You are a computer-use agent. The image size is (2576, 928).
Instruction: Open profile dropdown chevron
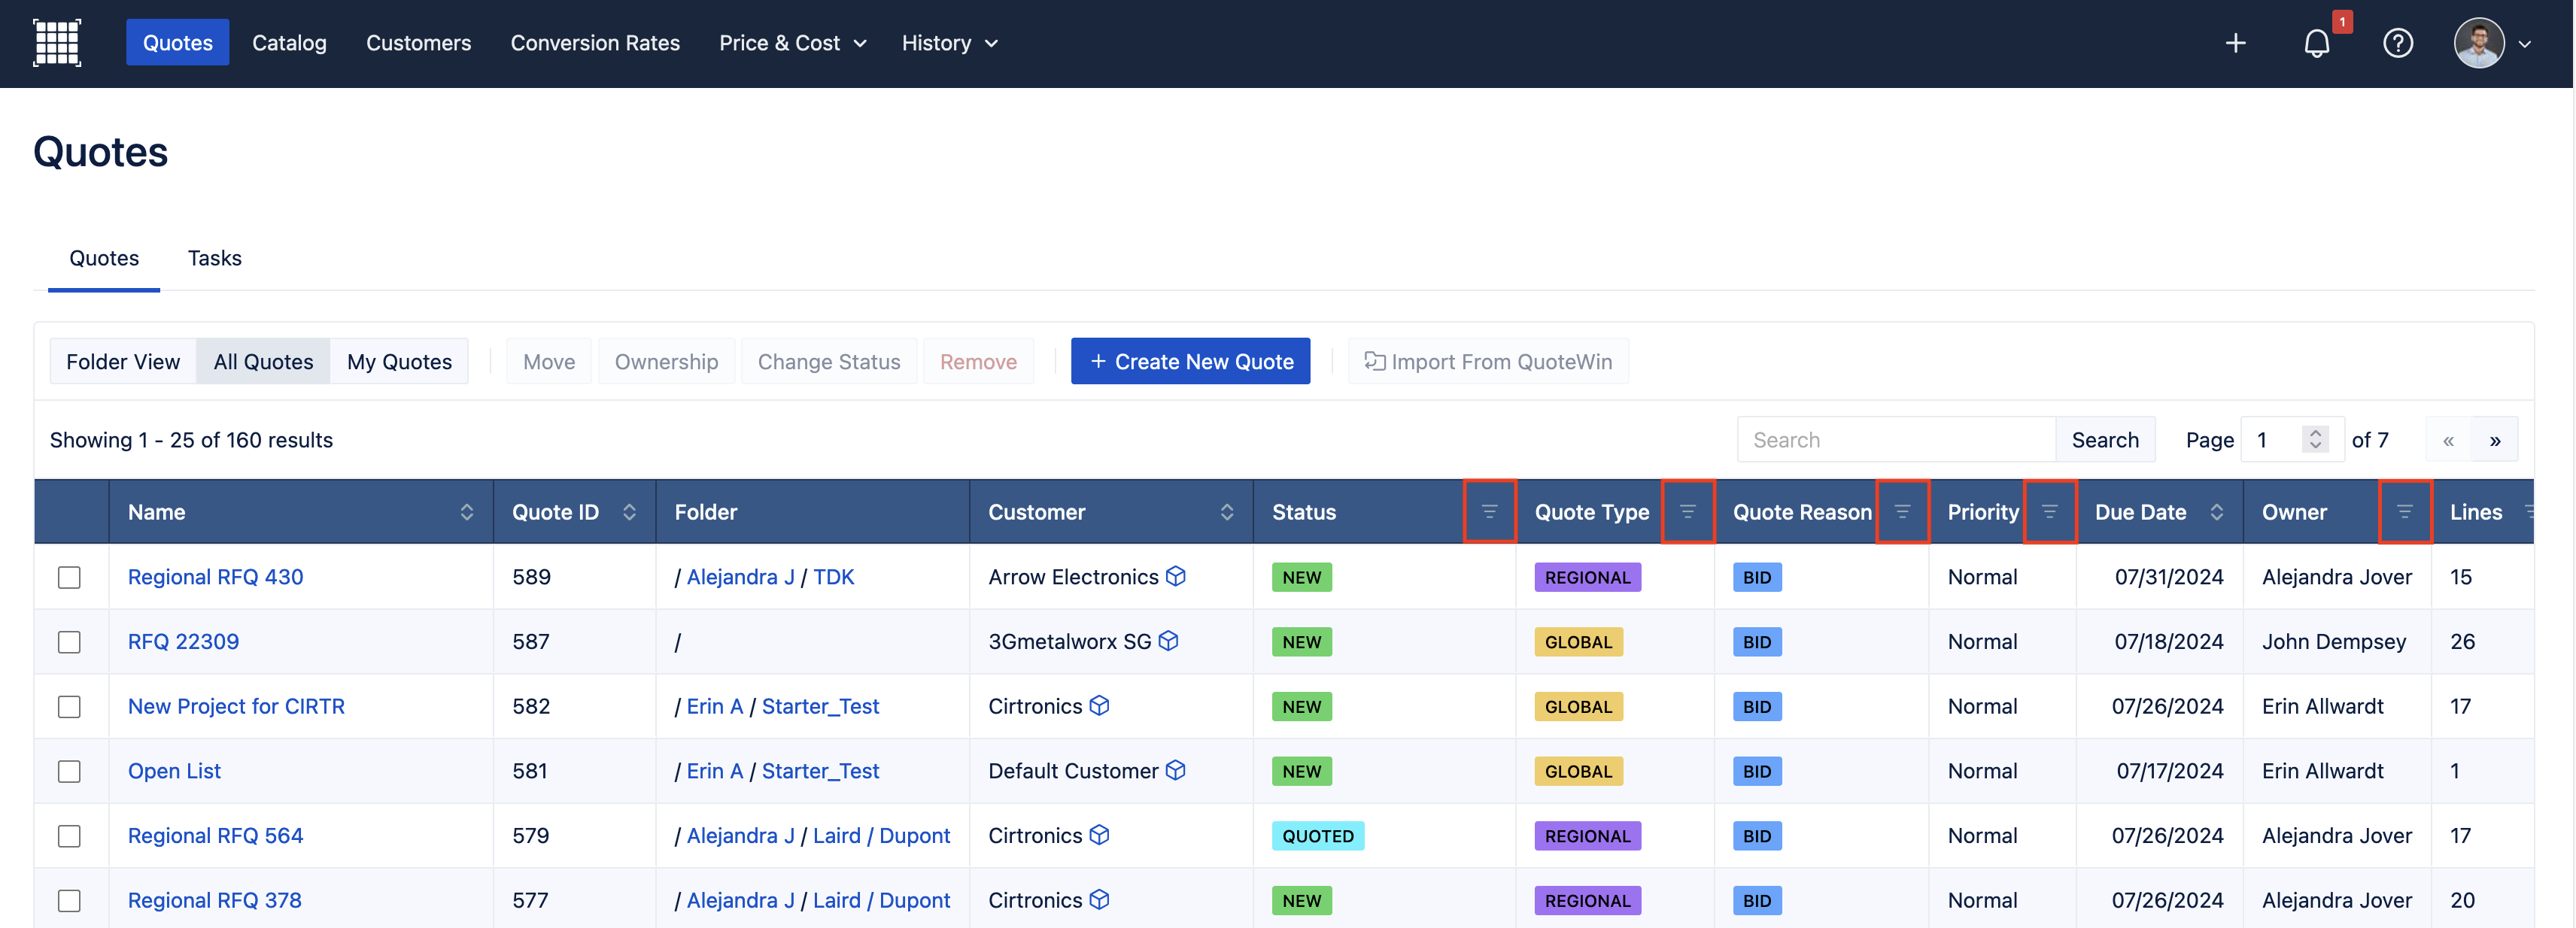click(x=2525, y=44)
